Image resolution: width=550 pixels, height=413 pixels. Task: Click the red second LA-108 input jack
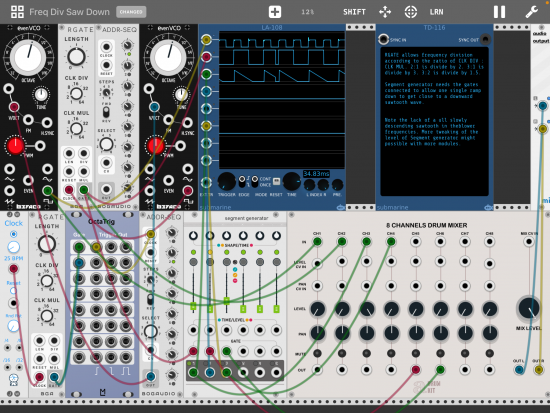coord(206,56)
